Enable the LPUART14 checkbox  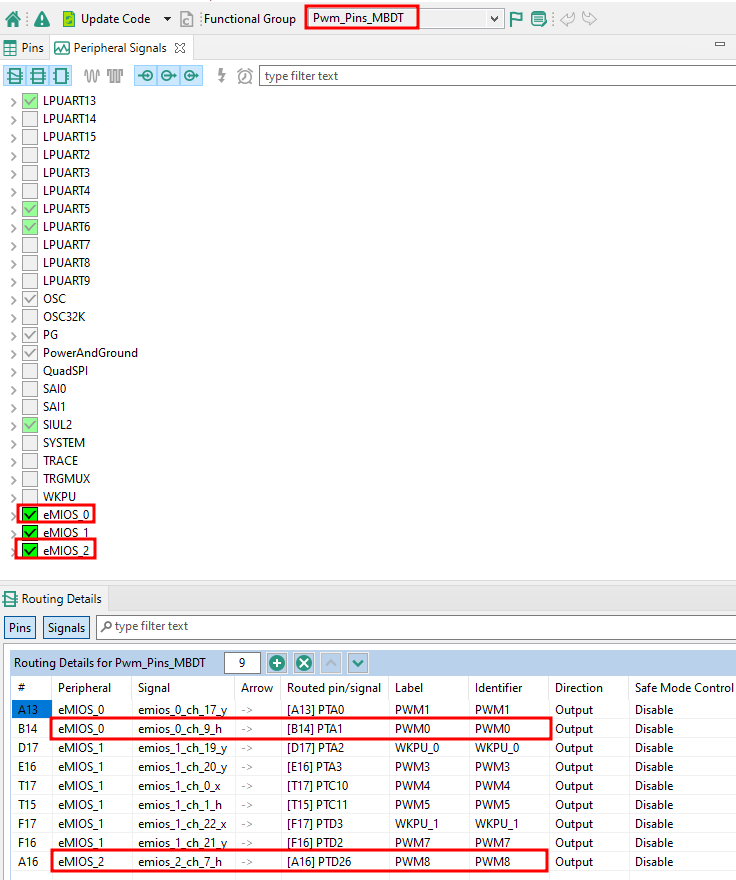click(x=30, y=119)
